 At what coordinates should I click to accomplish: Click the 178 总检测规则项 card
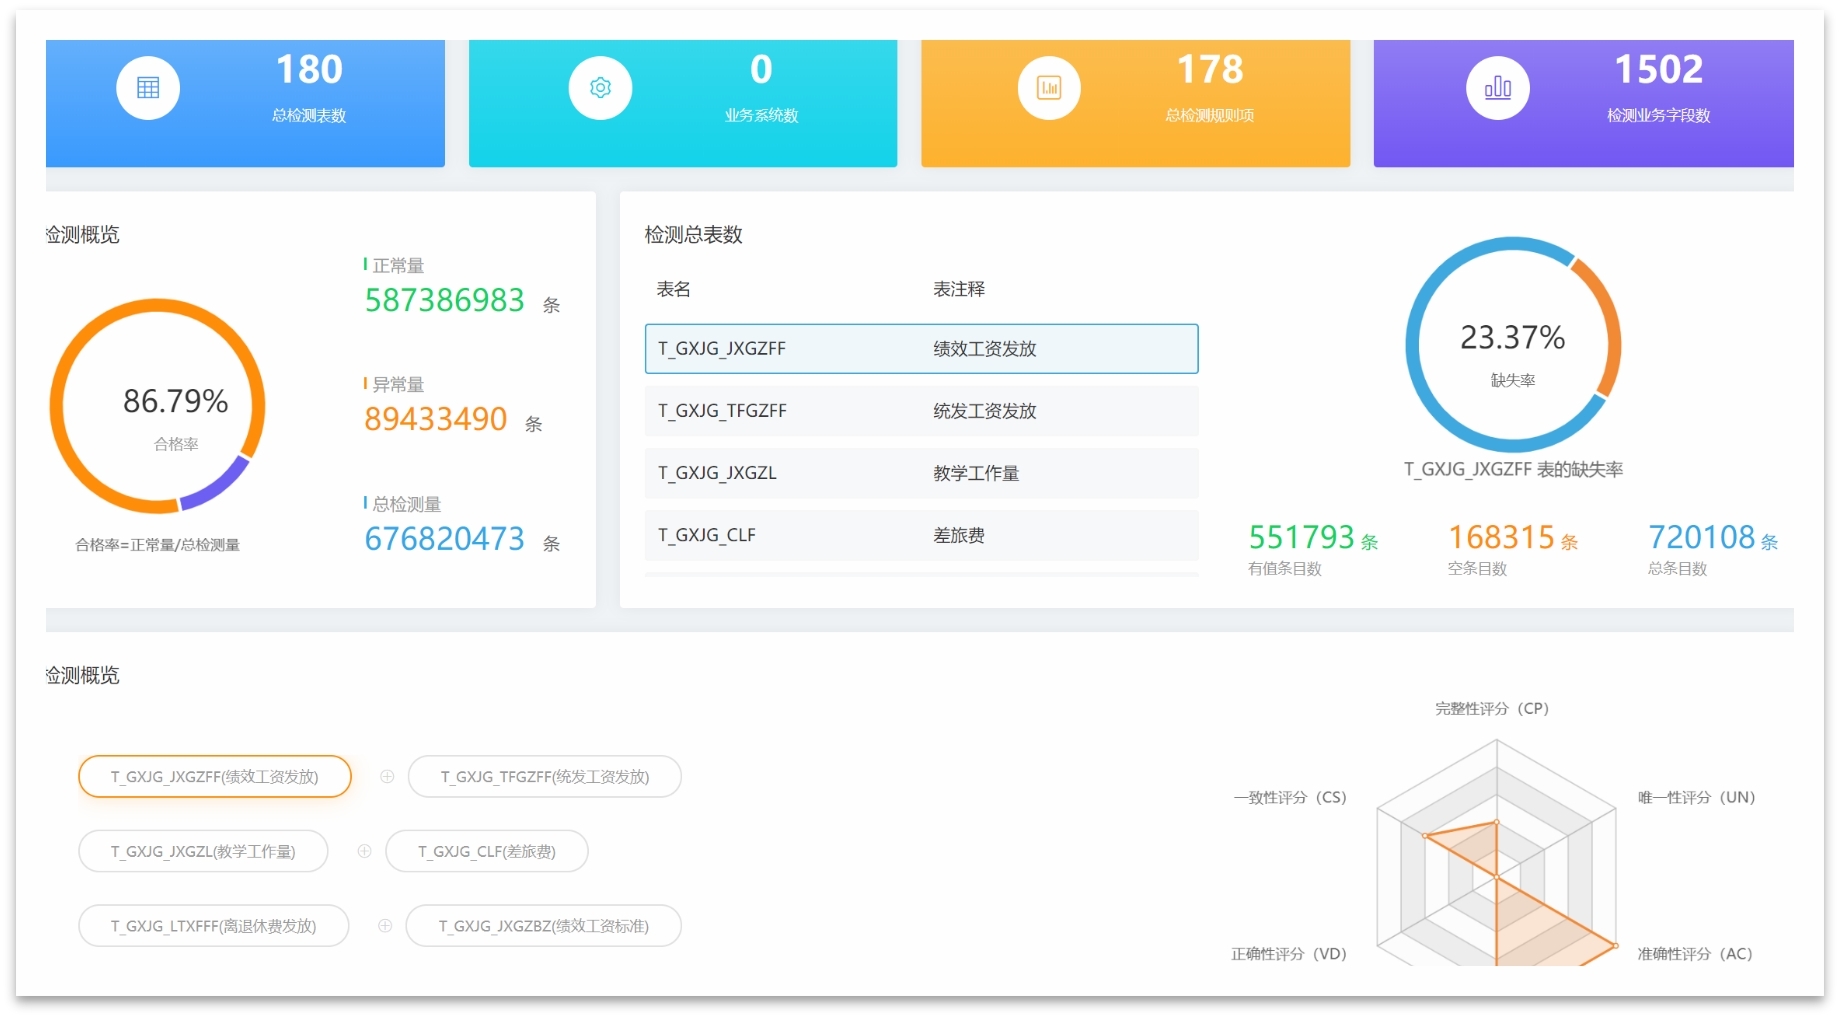1135,103
